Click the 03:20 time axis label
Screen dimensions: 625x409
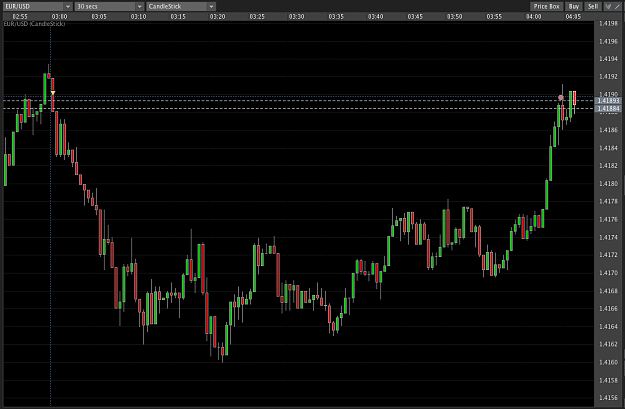click(x=218, y=17)
